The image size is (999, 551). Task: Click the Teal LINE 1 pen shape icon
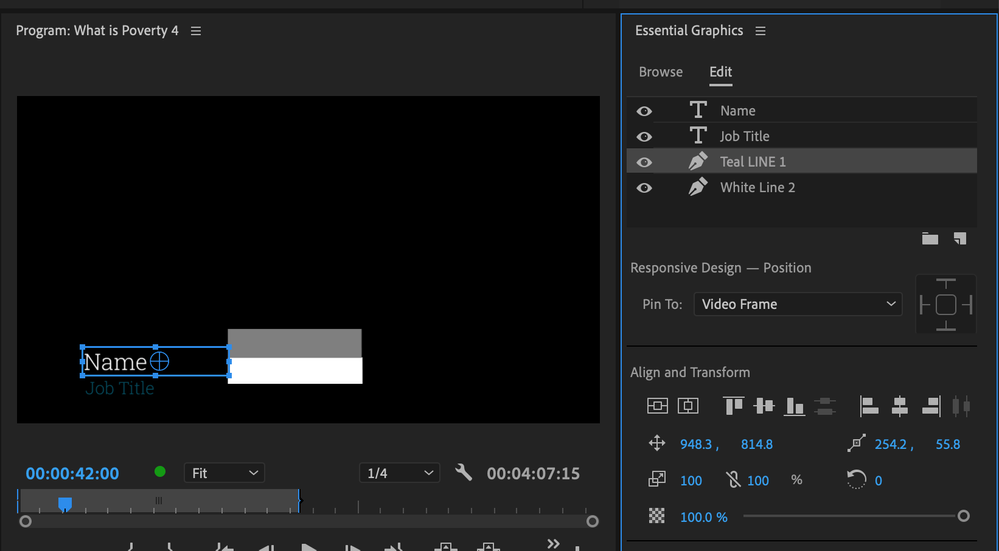point(698,161)
